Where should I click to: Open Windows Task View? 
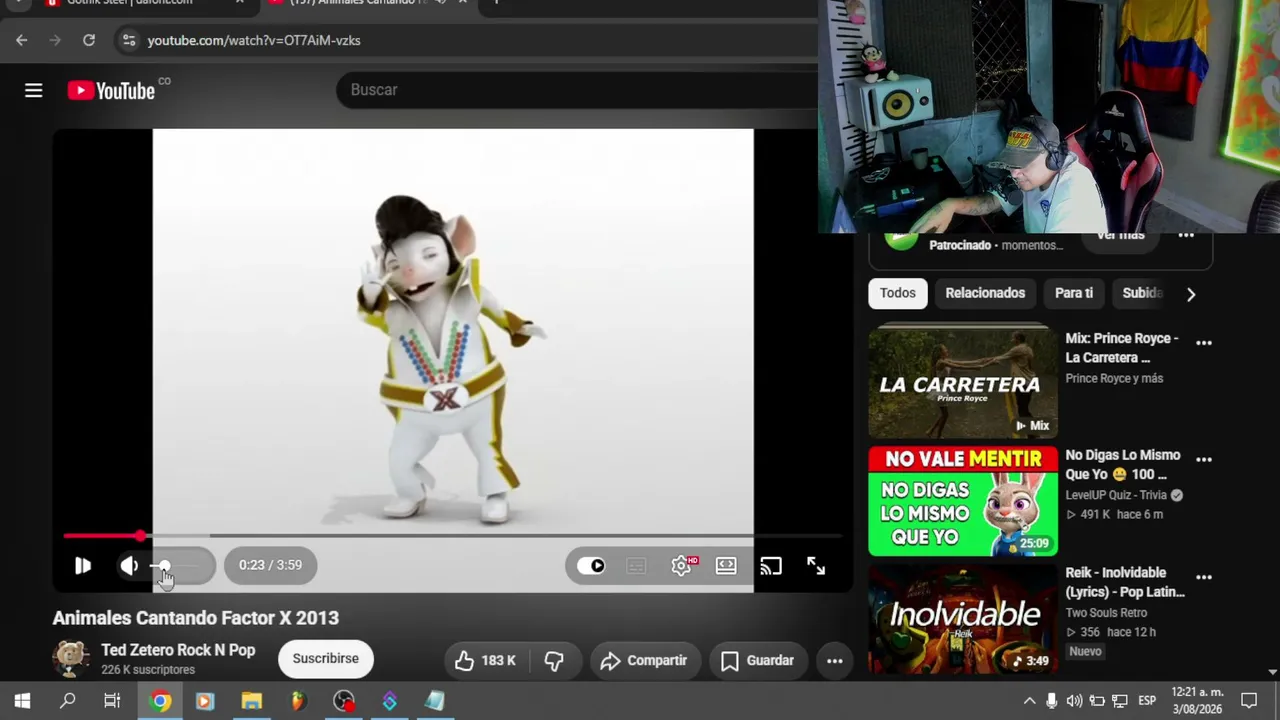click(112, 701)
